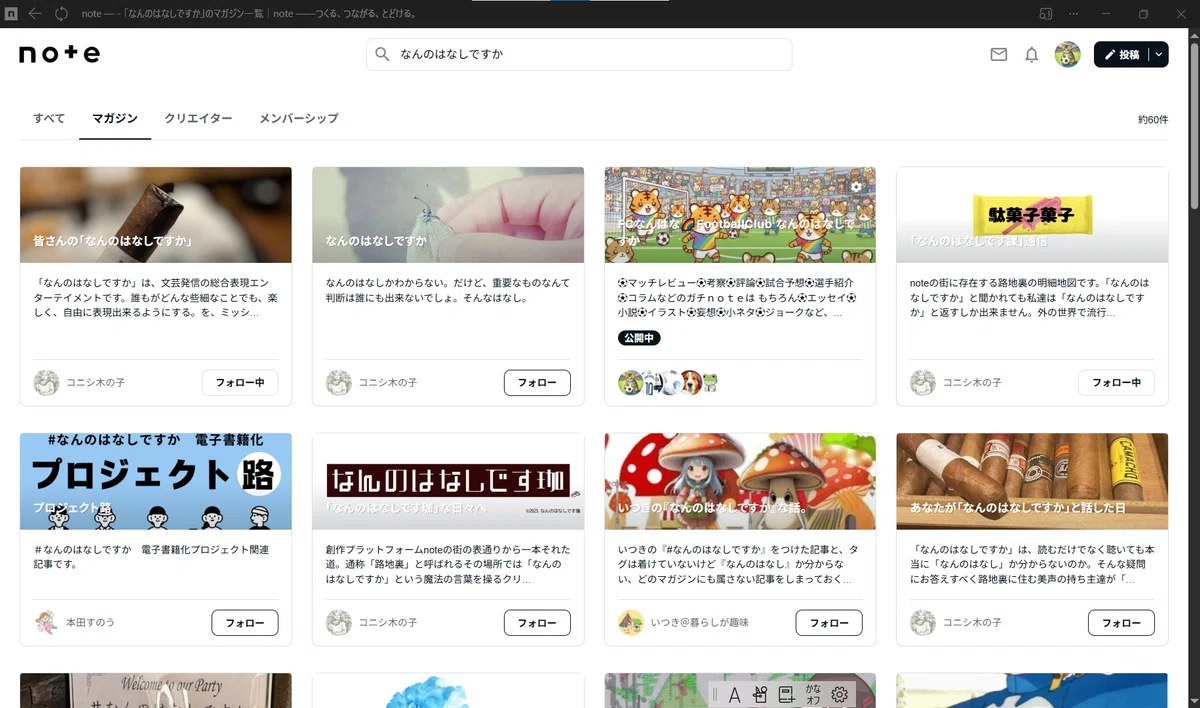The image size is (1200, 708).
Task: Select the マガジン tab
Action: 115,118
